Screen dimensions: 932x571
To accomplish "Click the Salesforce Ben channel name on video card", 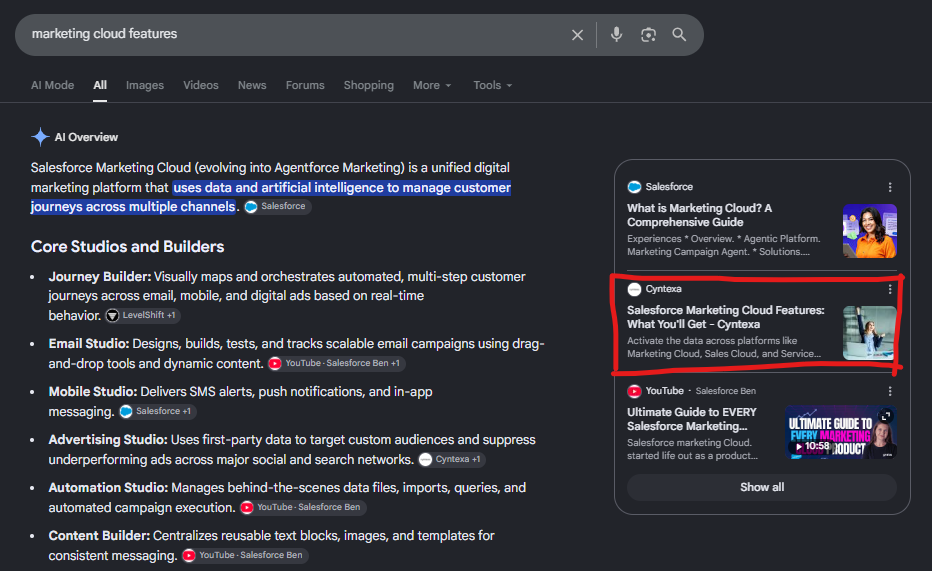I will 726,391.
